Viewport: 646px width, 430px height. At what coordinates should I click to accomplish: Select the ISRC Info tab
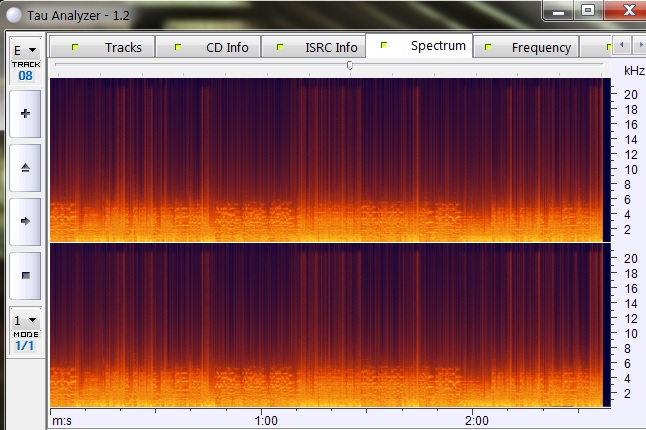coord(319,47)
